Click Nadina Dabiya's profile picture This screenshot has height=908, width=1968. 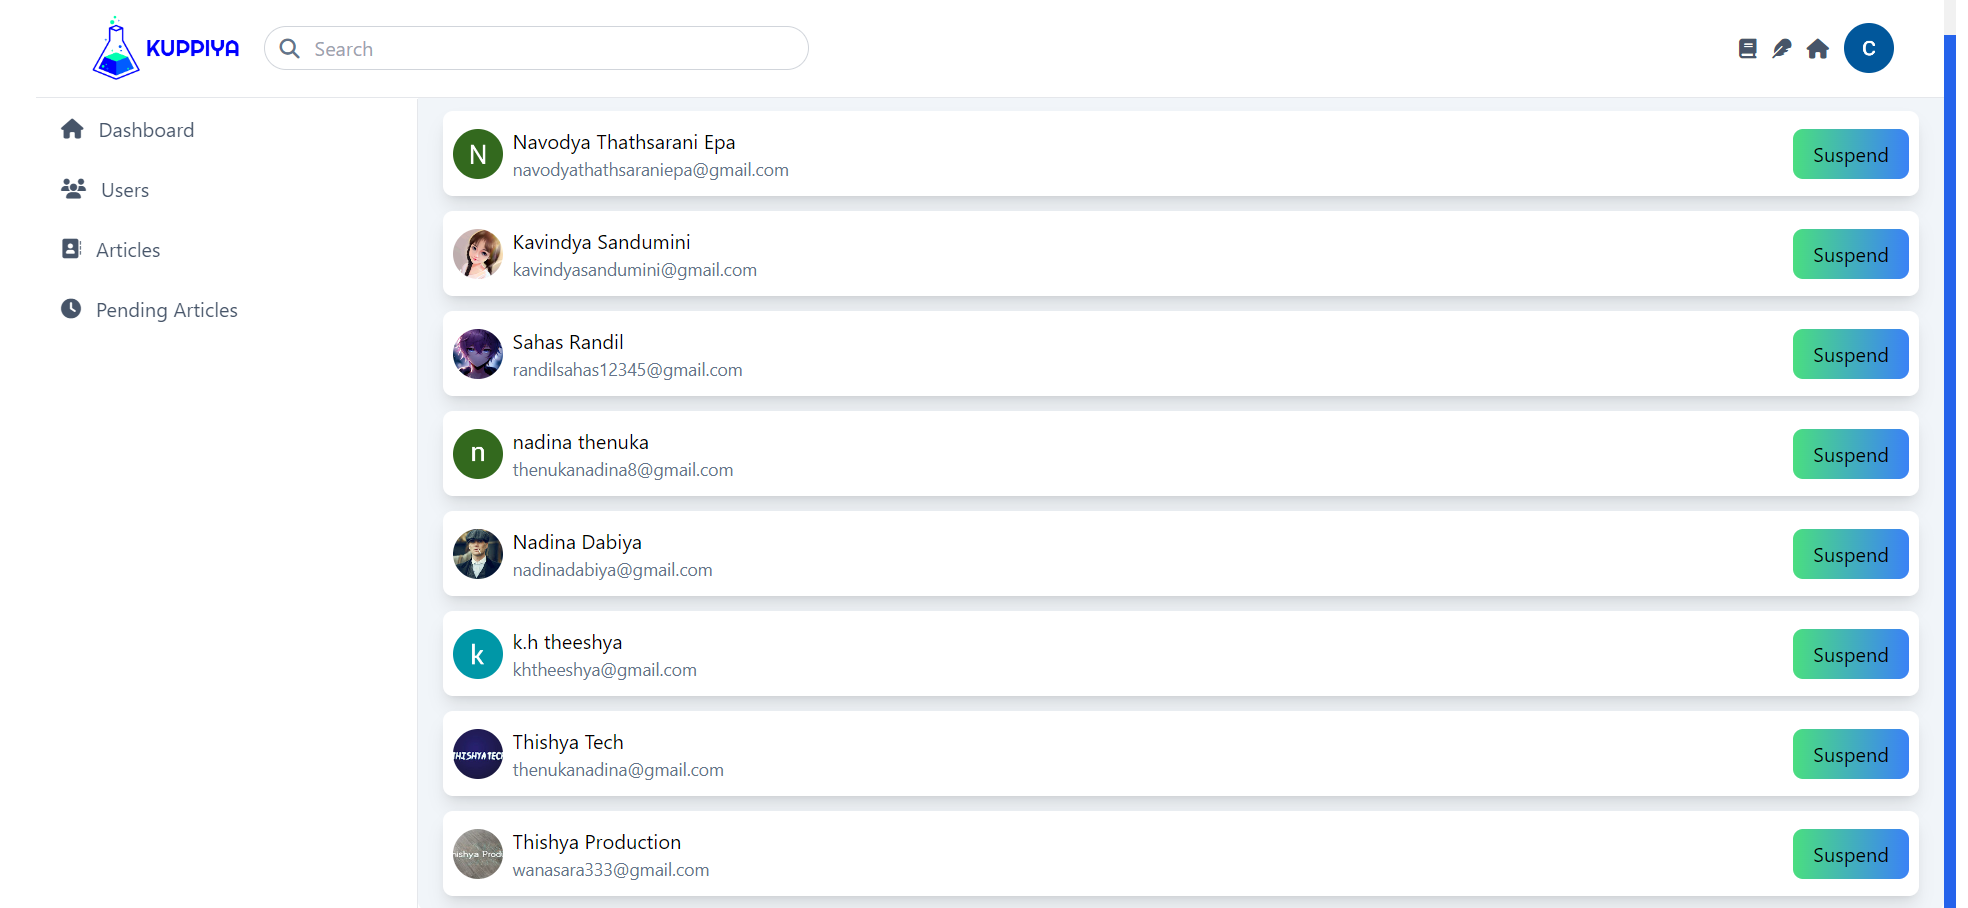[478, 554]
